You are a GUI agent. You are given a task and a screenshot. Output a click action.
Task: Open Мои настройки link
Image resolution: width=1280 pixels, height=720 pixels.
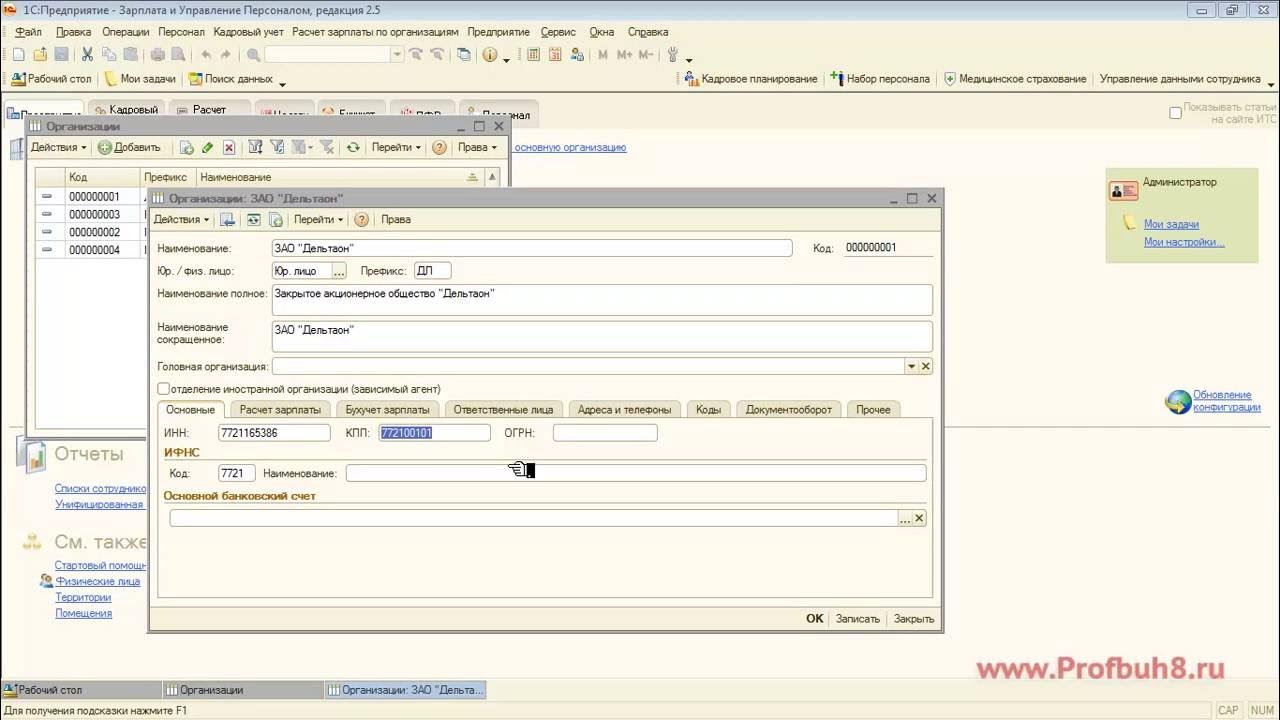click(x=1184, y=242)
